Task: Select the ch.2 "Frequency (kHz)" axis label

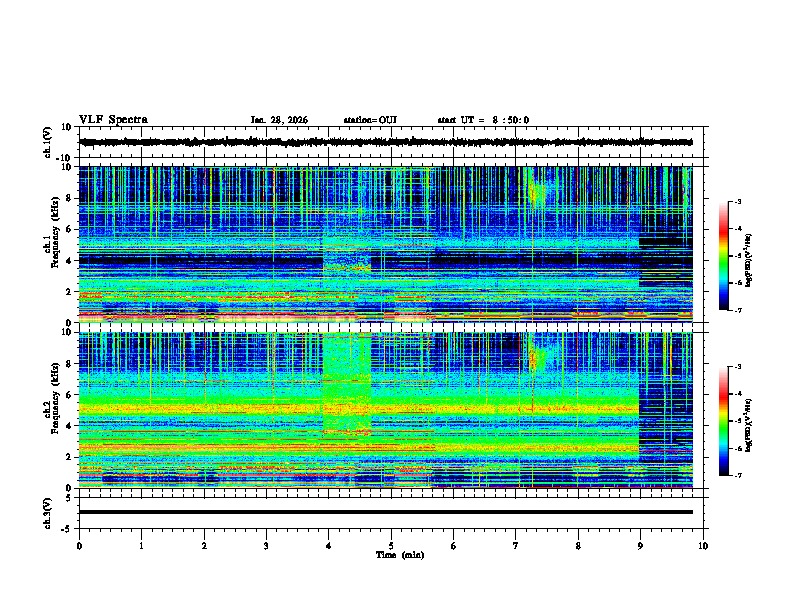Action: pyautogui.click(x=55, y=397)
